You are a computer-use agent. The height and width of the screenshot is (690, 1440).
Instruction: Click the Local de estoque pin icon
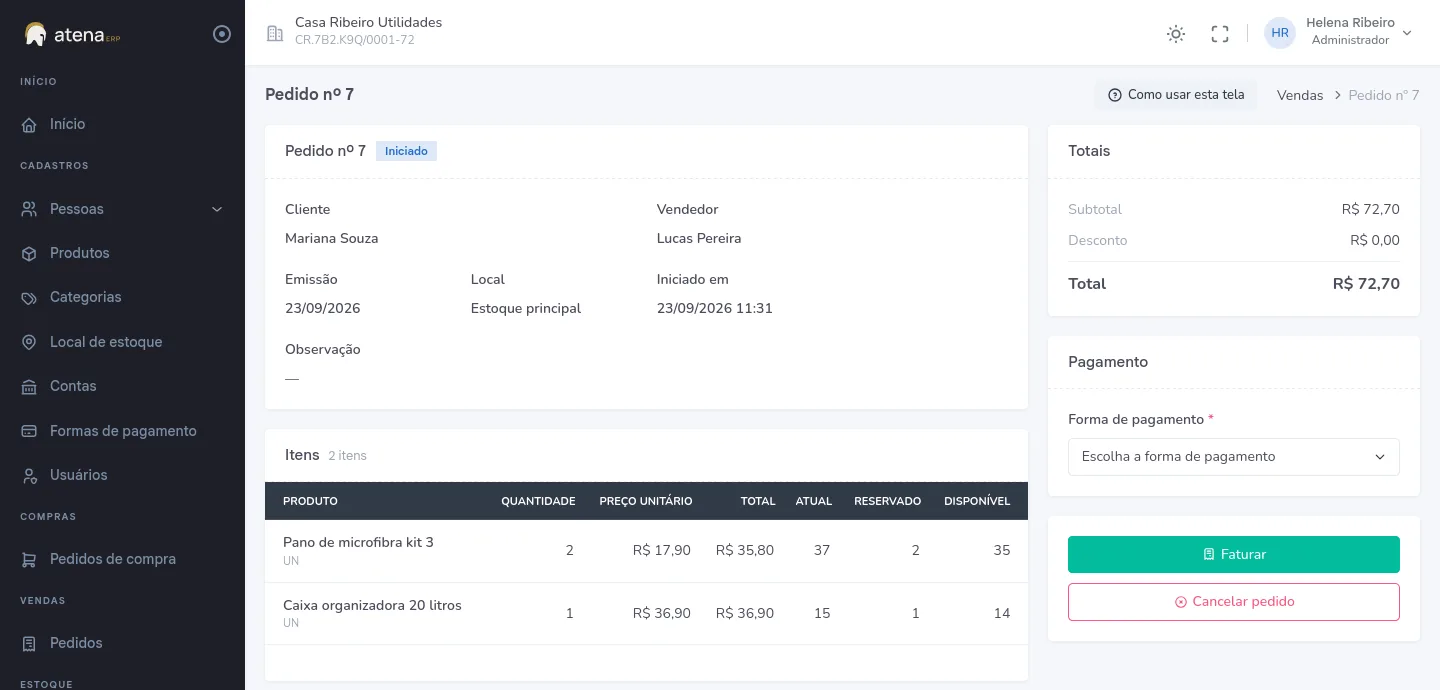point(30,342)
